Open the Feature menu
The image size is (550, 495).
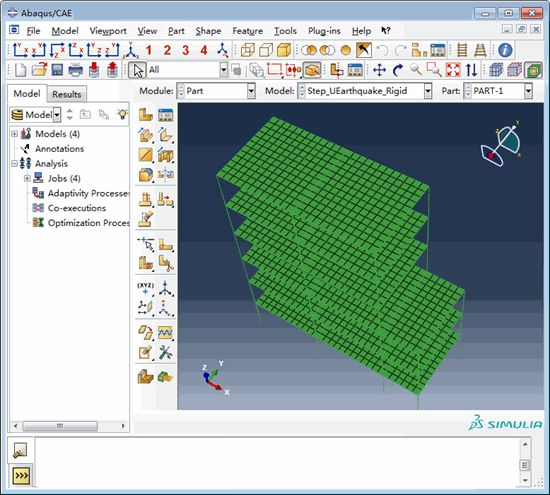tap(247, 31)
